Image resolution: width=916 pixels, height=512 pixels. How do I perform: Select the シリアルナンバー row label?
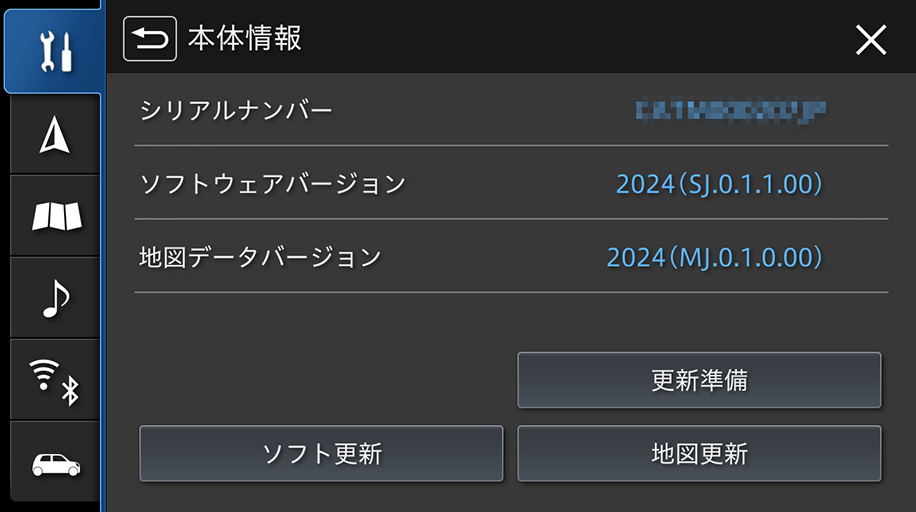pyautogui.click(x=236, y=110)
